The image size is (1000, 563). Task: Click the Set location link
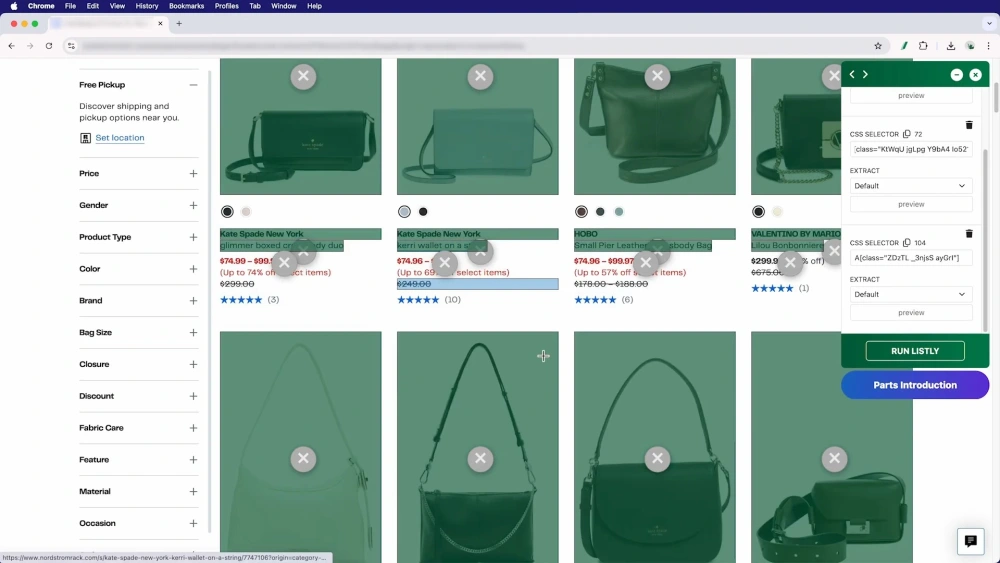point(120,138)
